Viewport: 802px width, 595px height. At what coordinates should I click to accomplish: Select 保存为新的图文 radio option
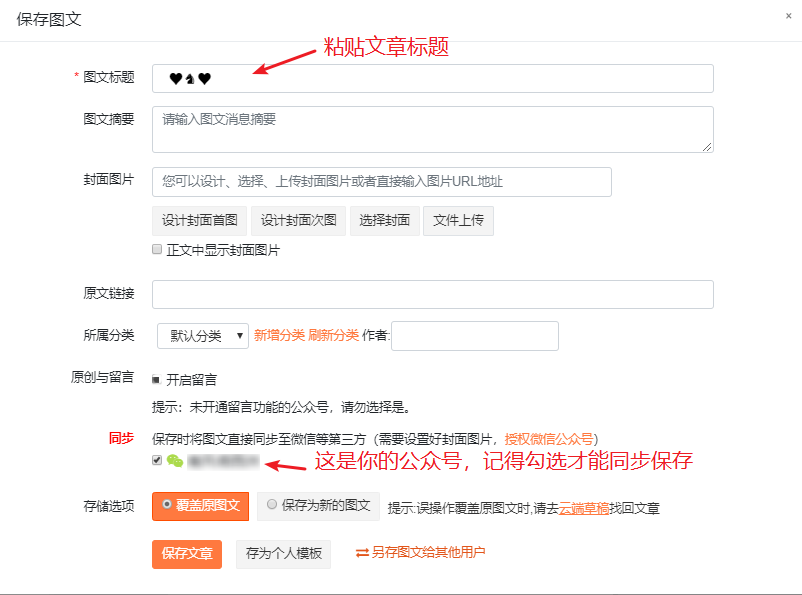(x=318, y=506)
